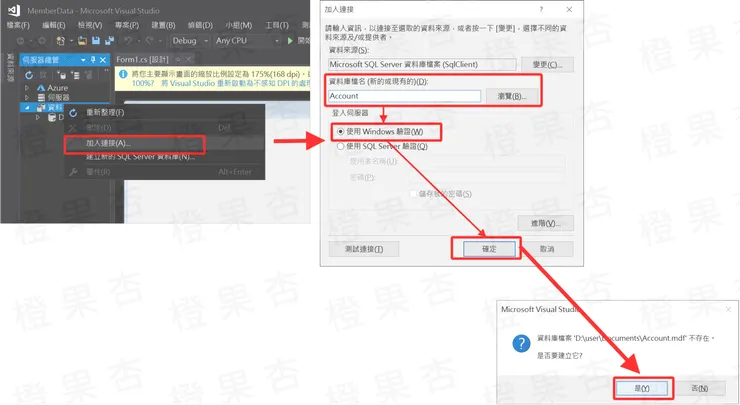Viewport: 740px width, 405px height.
Task: Open the 伺服器總管 window options dropdown arrow
Action: 83,60
